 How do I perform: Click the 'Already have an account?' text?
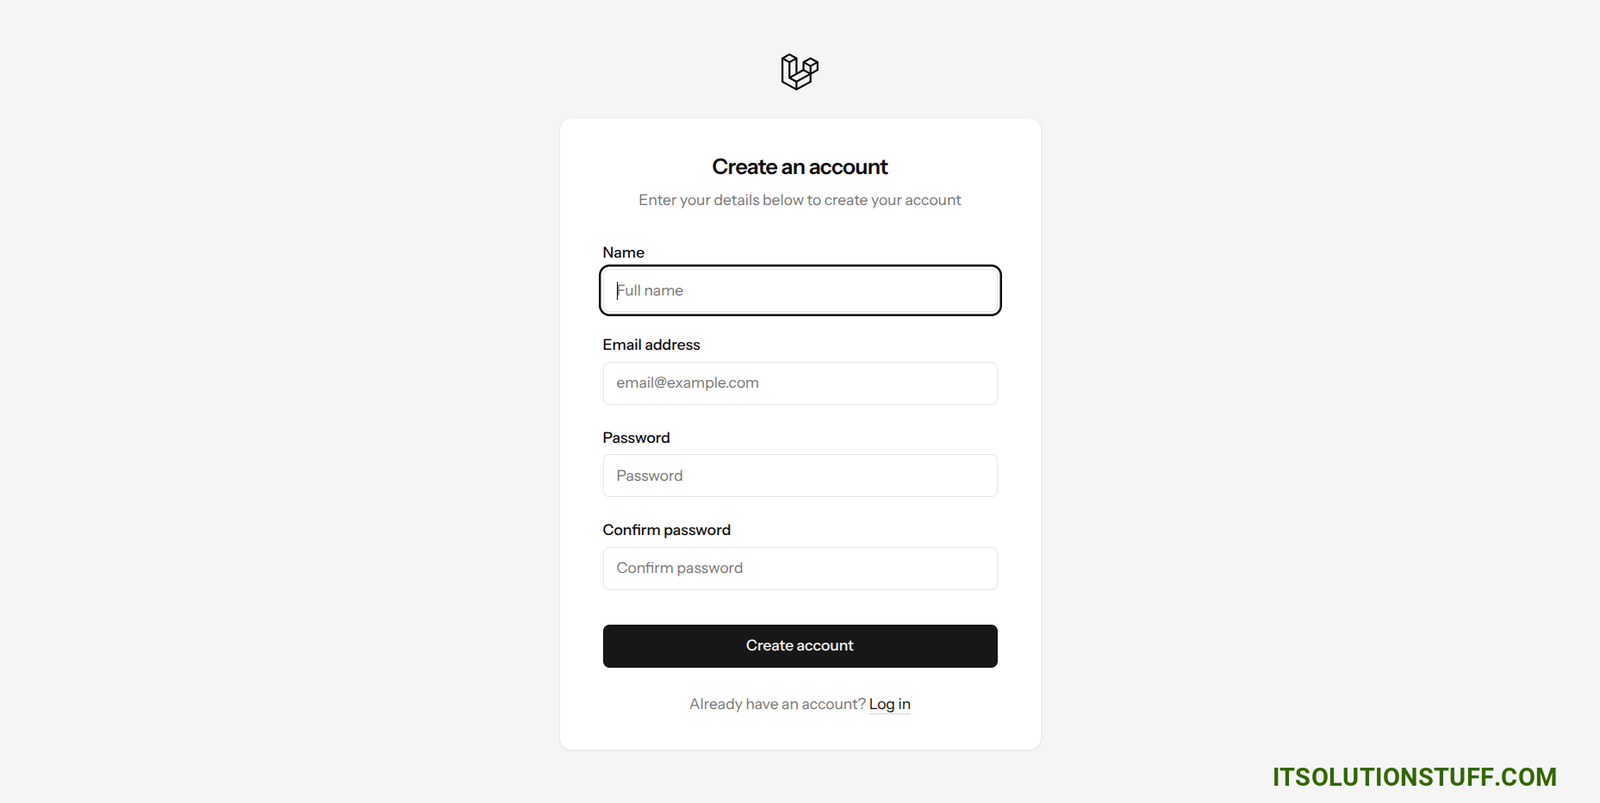pos(777,704)
